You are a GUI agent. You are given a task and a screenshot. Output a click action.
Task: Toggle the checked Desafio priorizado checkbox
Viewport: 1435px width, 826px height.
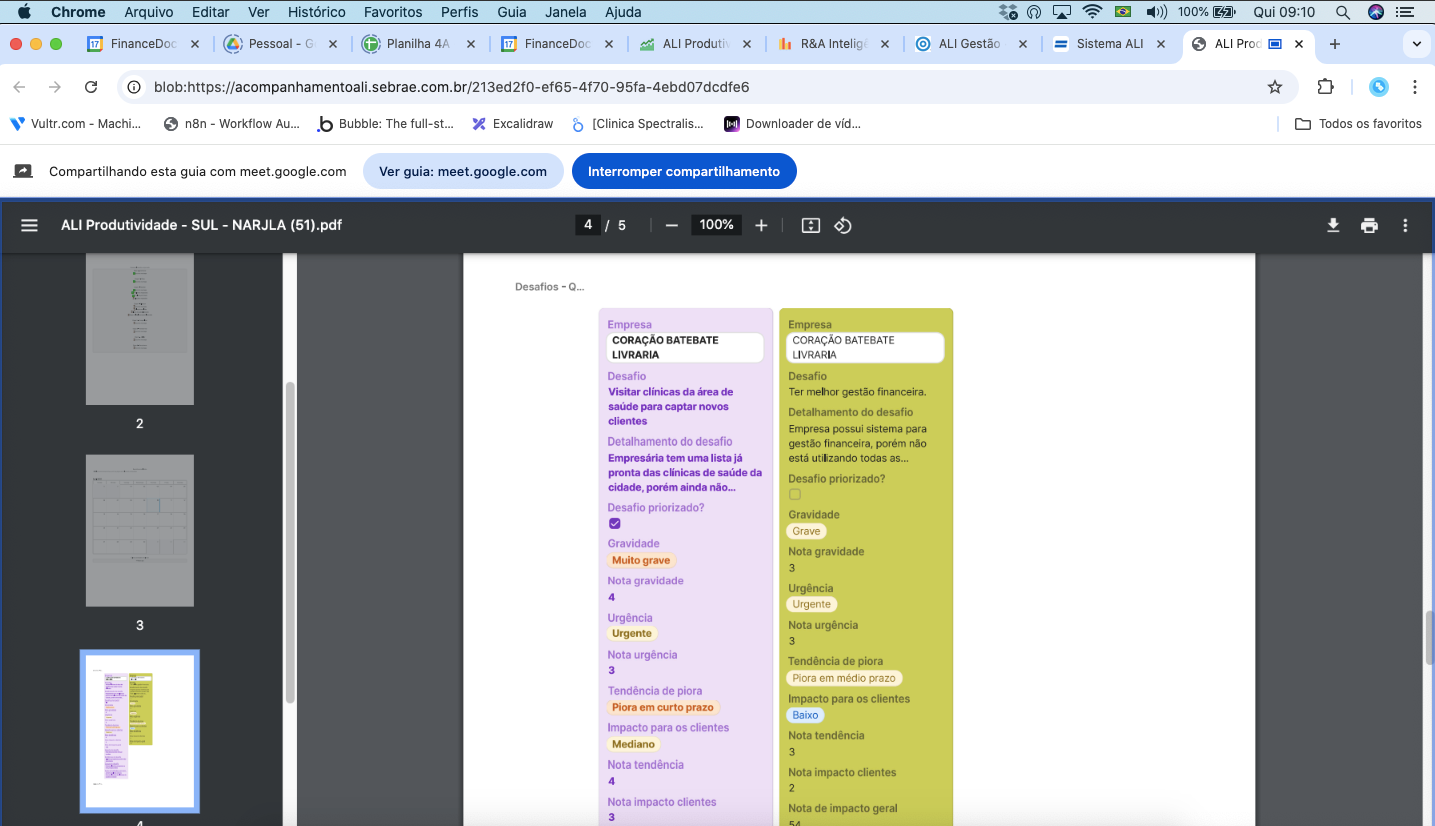point(614,523)
